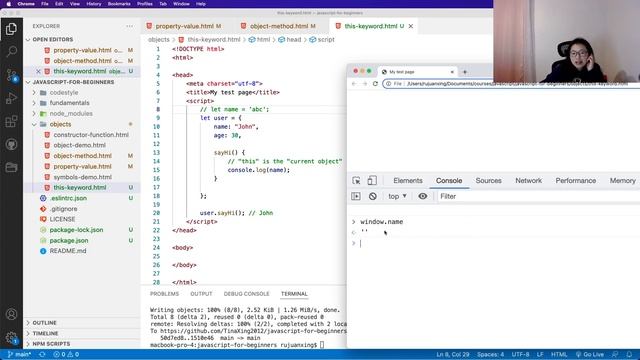Click the Apple menu icon

point(9,4)
